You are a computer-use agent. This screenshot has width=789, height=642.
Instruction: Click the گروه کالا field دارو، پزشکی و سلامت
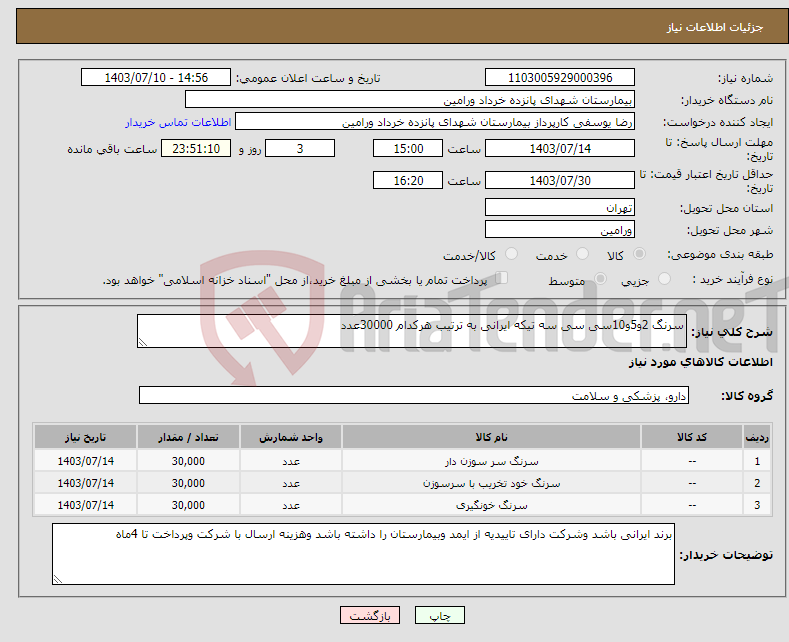pyautogui.click(x=414, y=395)
